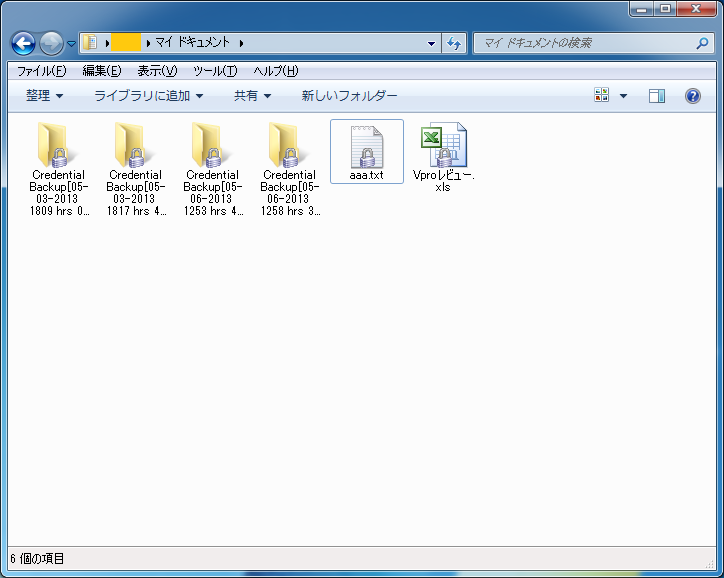Click the 6 個の項目 status text

[x=37, y=559]
